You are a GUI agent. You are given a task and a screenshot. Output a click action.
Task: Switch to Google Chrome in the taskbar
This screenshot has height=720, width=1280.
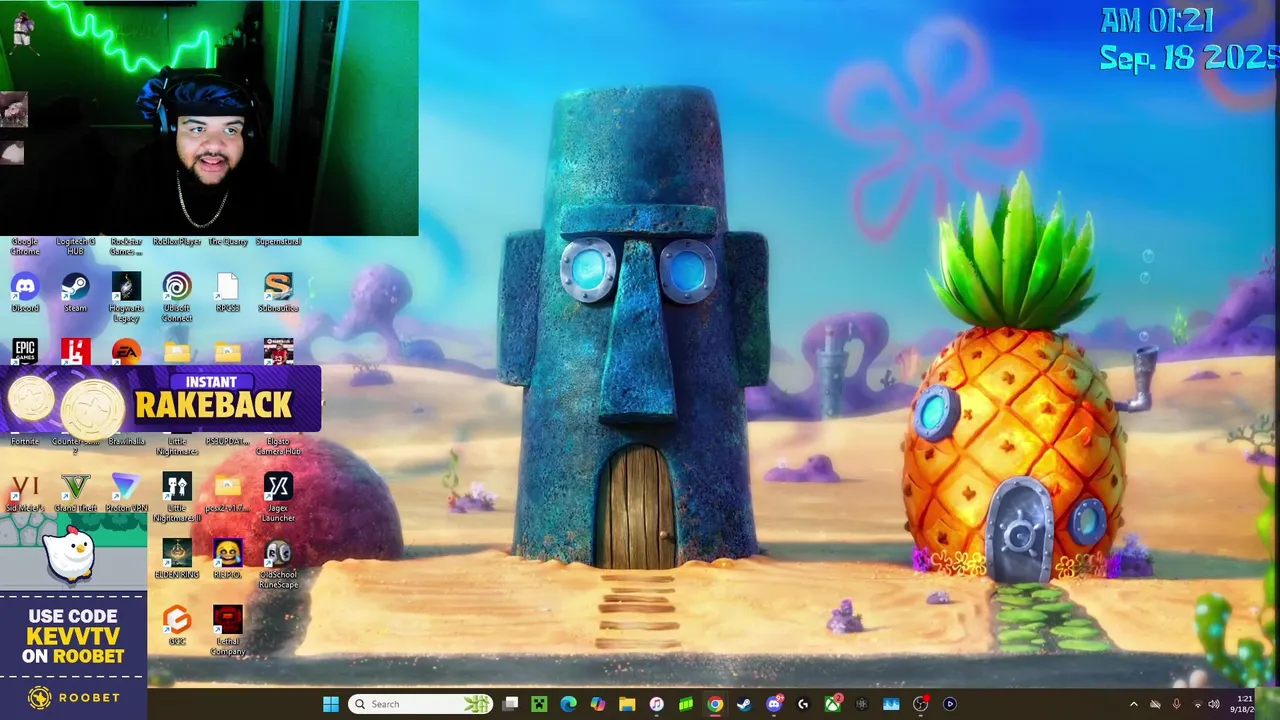[715, 704]
